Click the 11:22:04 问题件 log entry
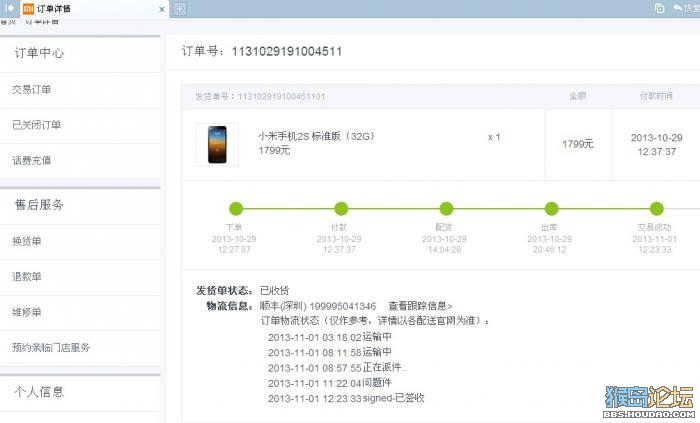700x423 pixels. click(x=330, y=383)
